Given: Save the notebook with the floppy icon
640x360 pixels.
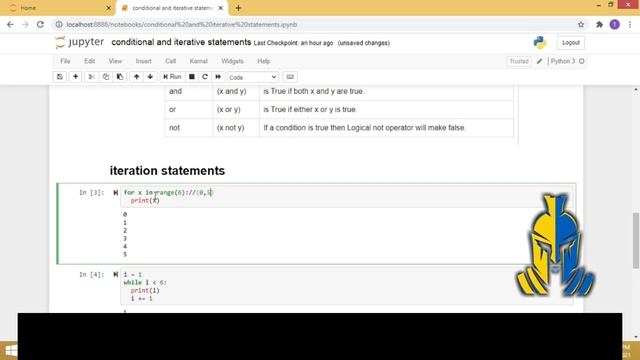Looking at the screenshot, I should tap(60, 77).
